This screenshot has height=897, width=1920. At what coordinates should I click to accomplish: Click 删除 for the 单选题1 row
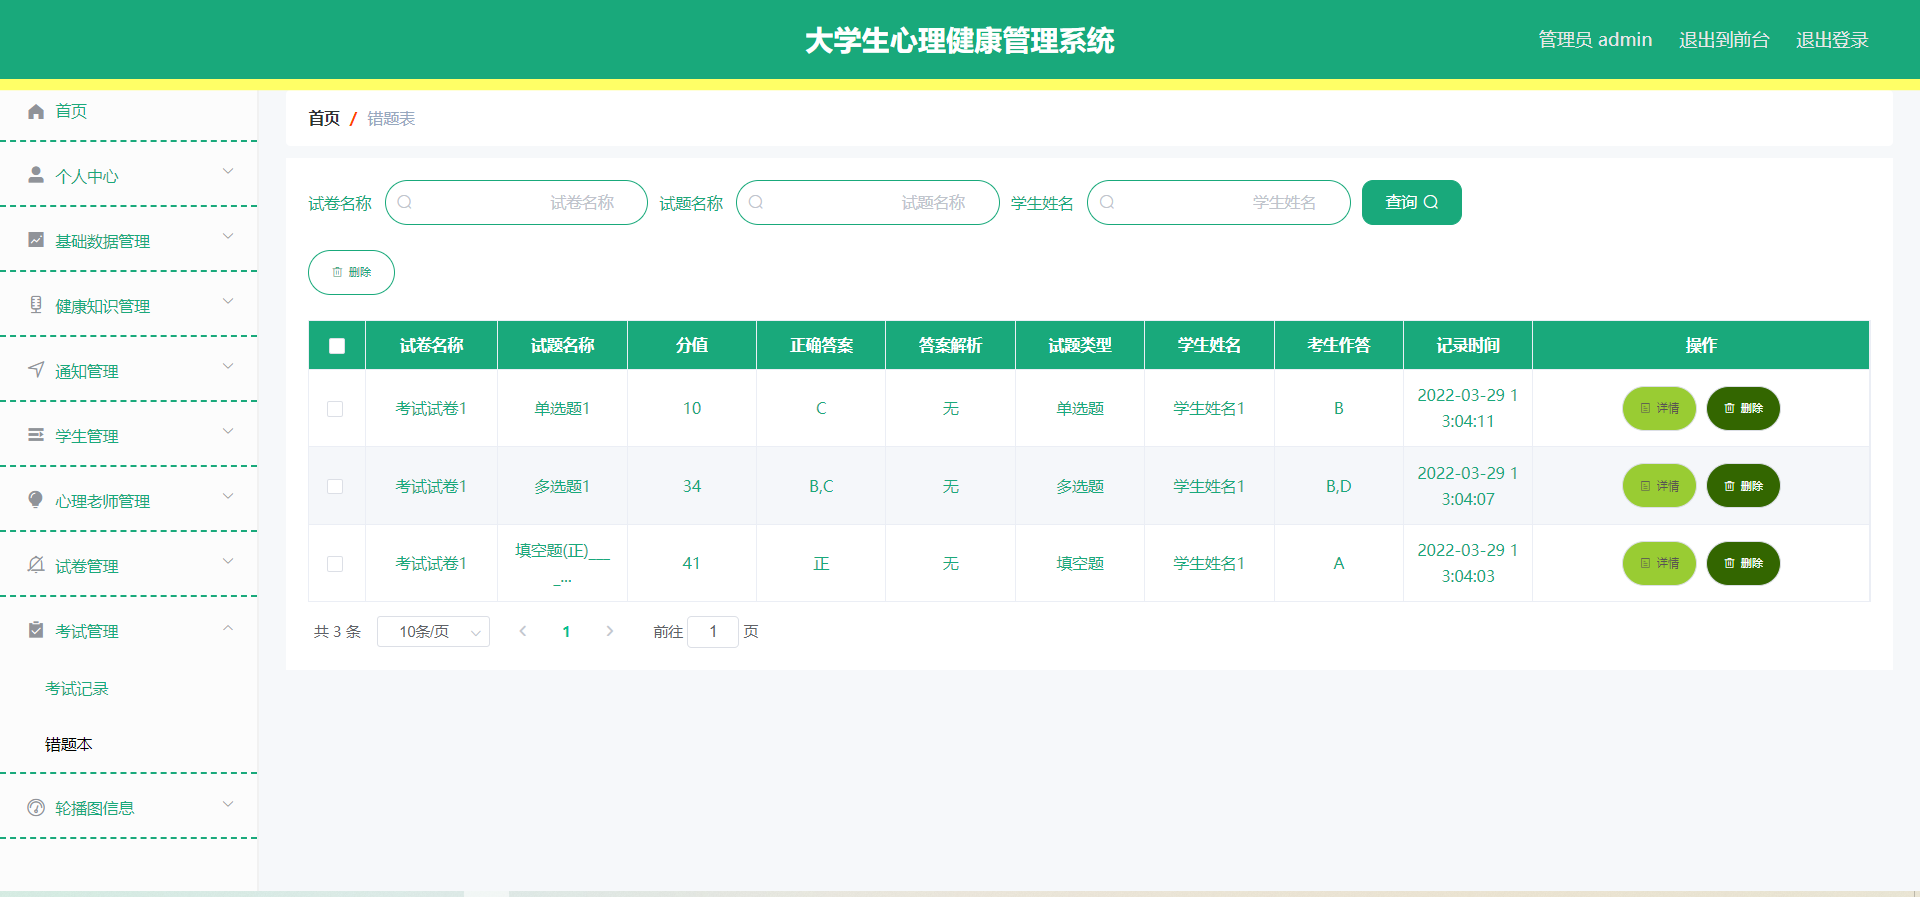[1743, 408]
